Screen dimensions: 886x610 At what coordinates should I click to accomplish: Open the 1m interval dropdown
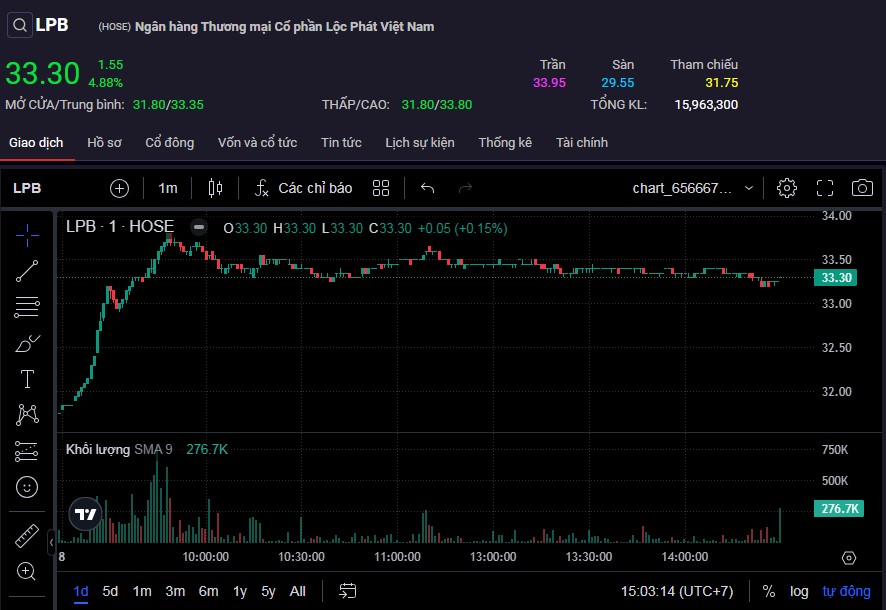pyautogui.click(x=168, y=188)
